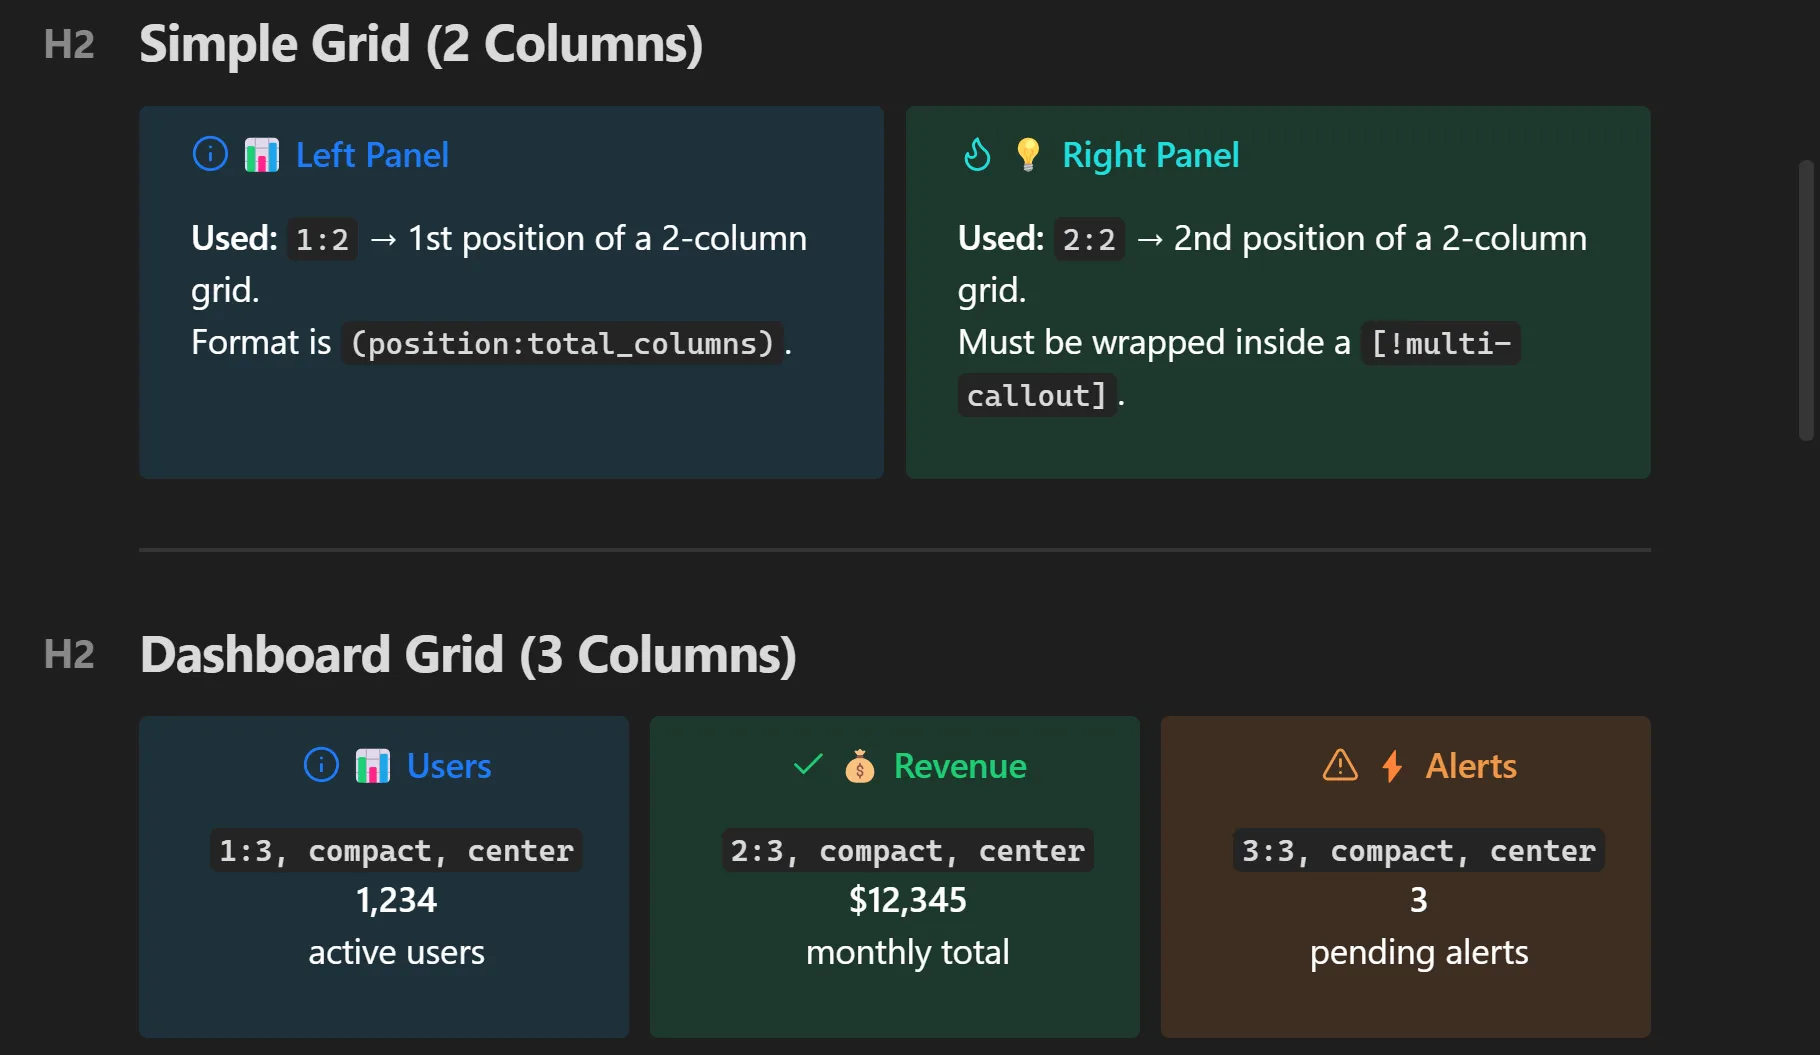The height and width of the screenshot is (1055, 1820).
Task: Click the lightning bolt emoji beside Alerts
Action: [1392, 766]
